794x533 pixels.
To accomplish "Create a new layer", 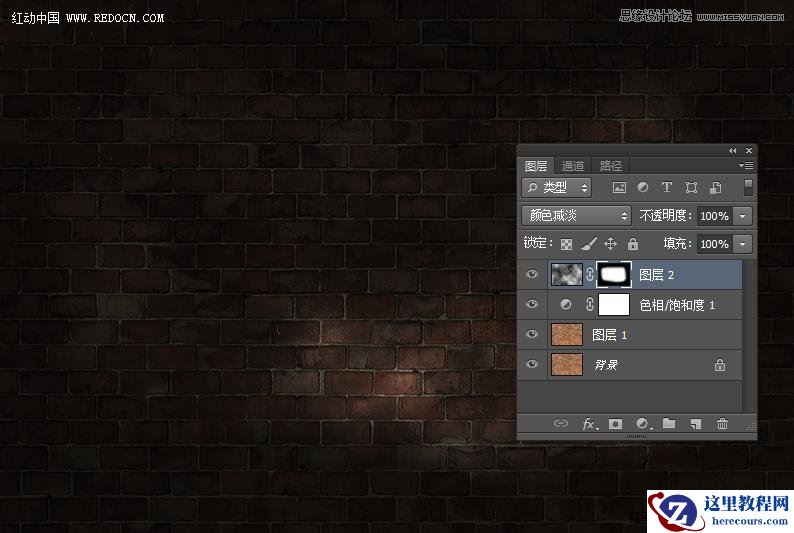I will (x=696, y=424).
